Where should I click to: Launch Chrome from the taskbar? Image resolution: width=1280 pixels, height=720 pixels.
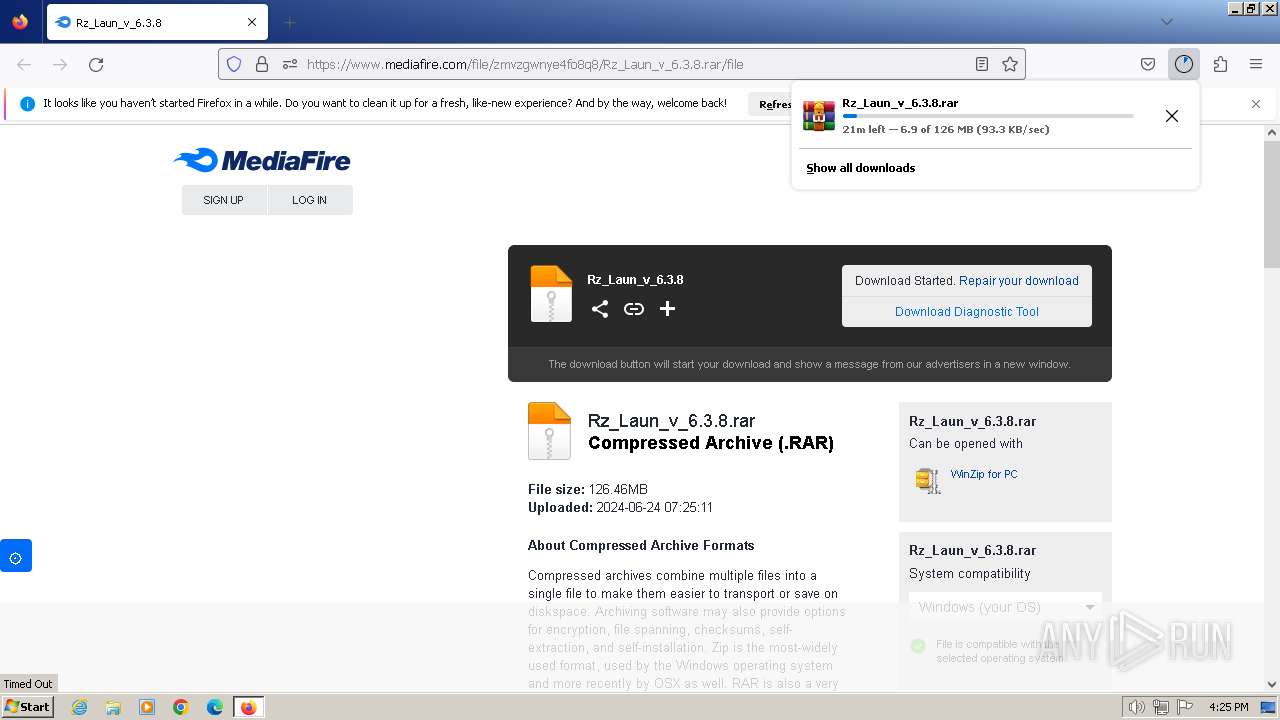181,707
